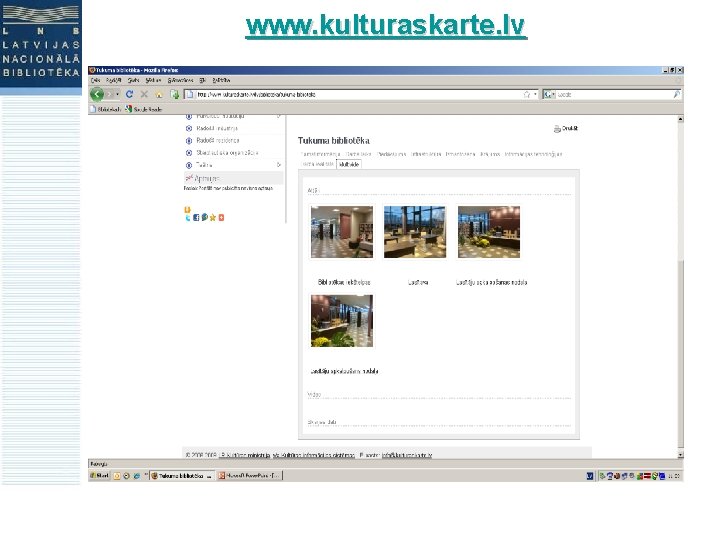Click the blue W tray icon
720x540 pixels.
(x=590, y=476)
